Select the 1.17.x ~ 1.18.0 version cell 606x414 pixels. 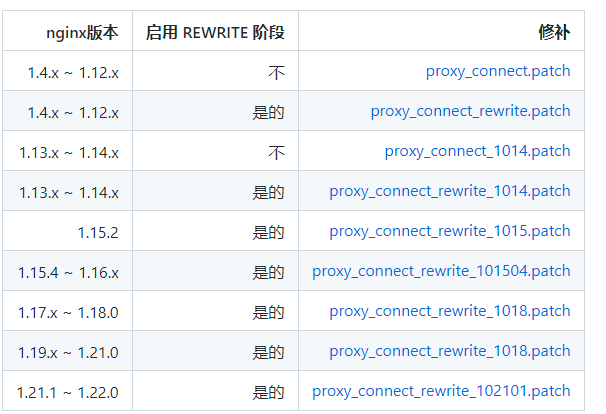pyautogui.click(x=68, y=313)
